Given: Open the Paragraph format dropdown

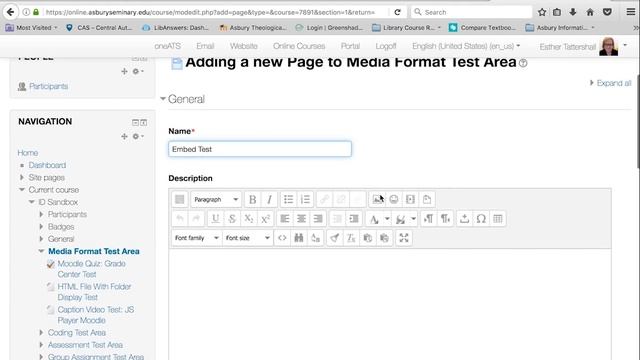Looking at the screenshot, I should click(216, 199).
